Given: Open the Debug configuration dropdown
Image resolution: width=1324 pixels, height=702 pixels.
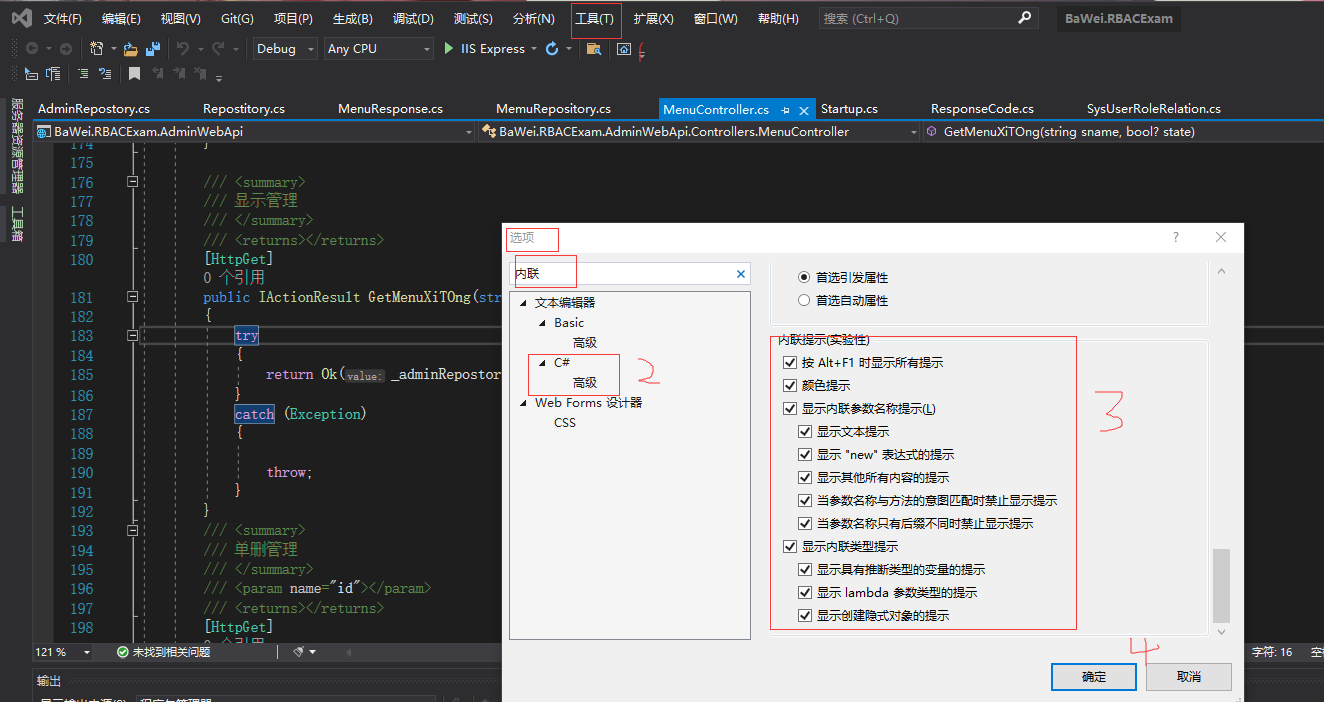Looking at the screenshot, I should point(284,48).
